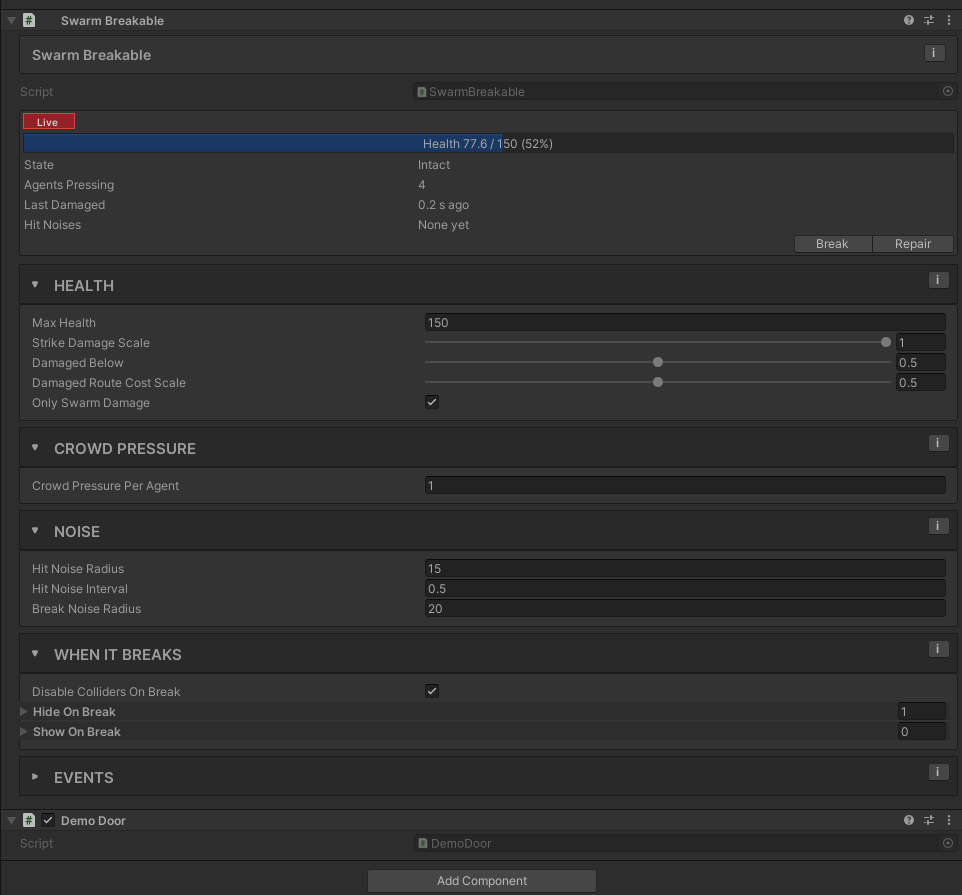Click the Health progress bar
Image resolution: width=962 pixels, height=895 pixels.
488,144
